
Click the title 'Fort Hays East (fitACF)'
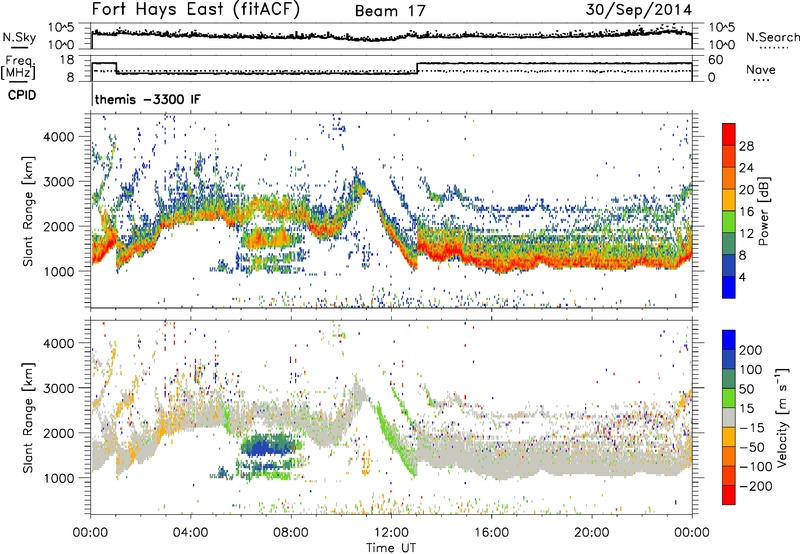[195, 10]
